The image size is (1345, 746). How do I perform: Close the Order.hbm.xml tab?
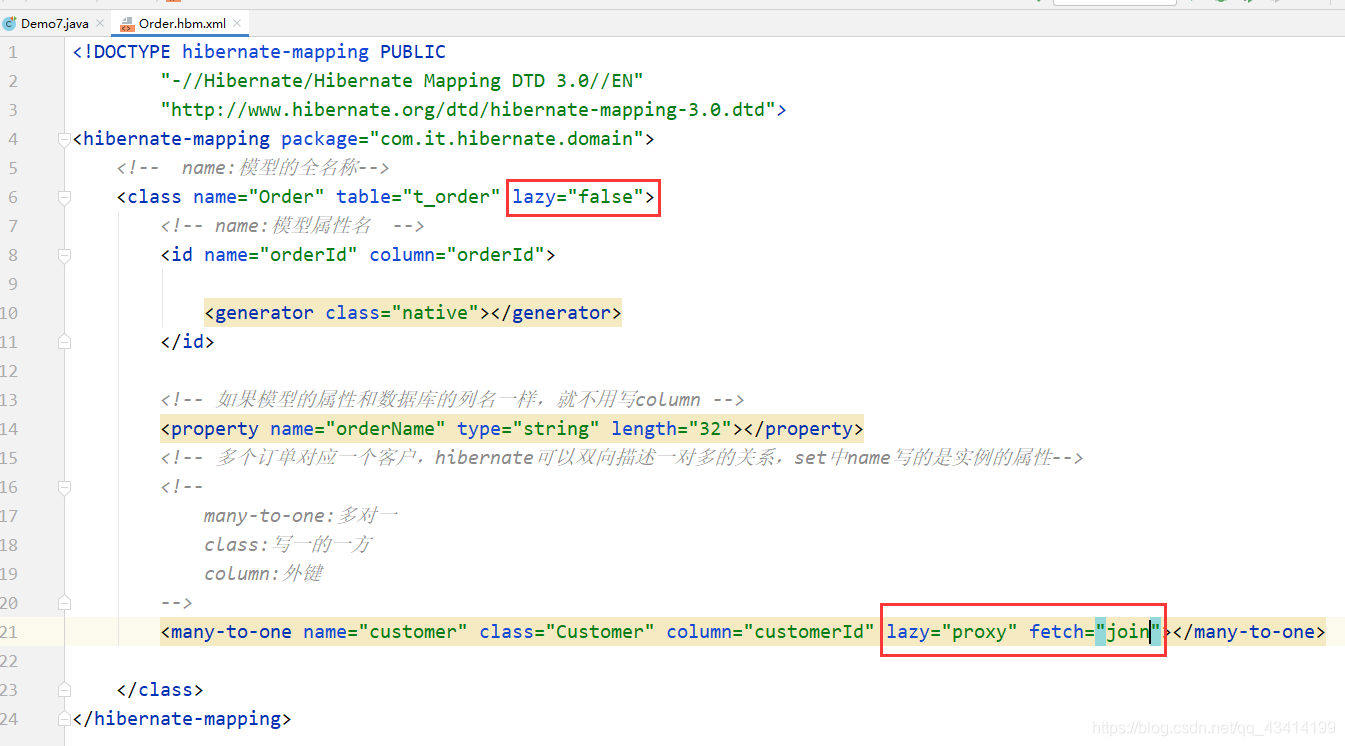pos(238,23)
